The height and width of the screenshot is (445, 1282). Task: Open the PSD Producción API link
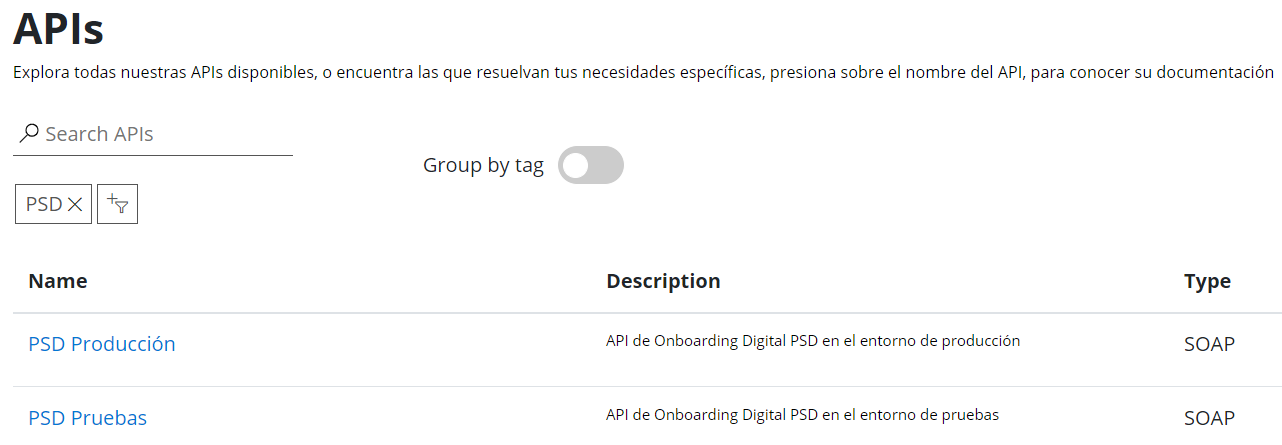[102, 344]
